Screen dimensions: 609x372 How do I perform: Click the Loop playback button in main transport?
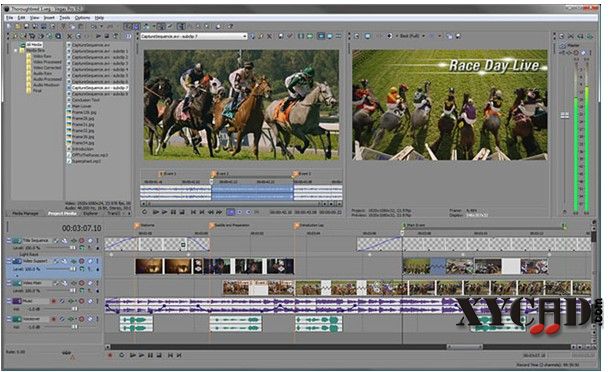[x=122, y=355]
